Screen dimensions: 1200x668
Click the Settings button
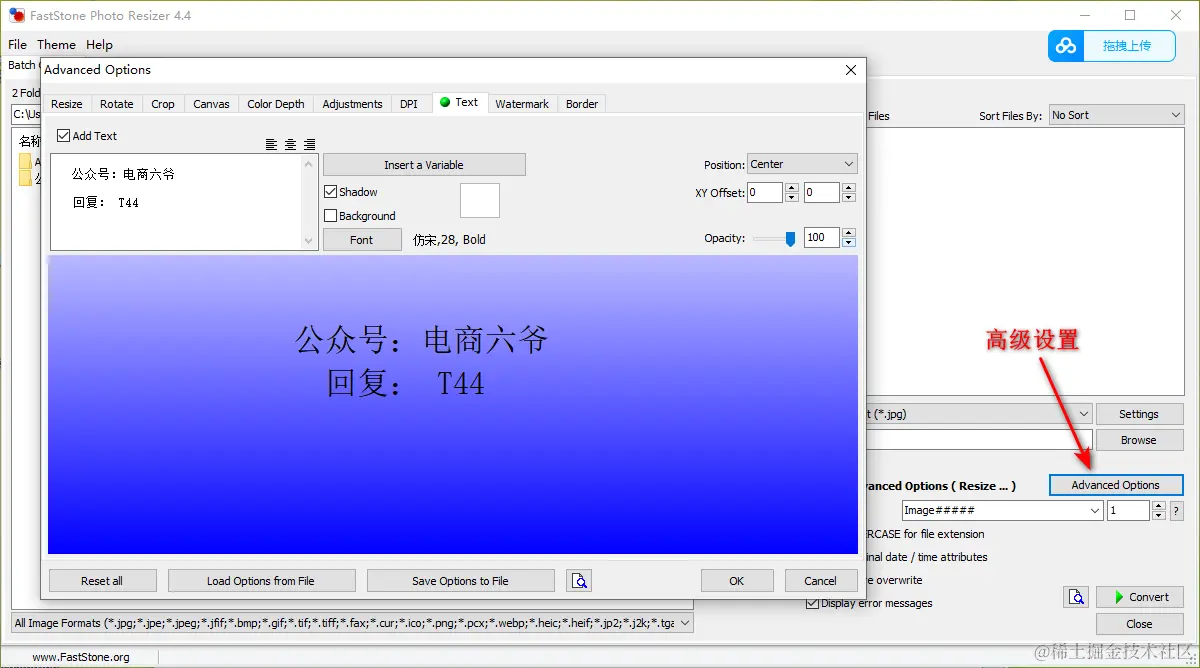(x=1139, y=414)
